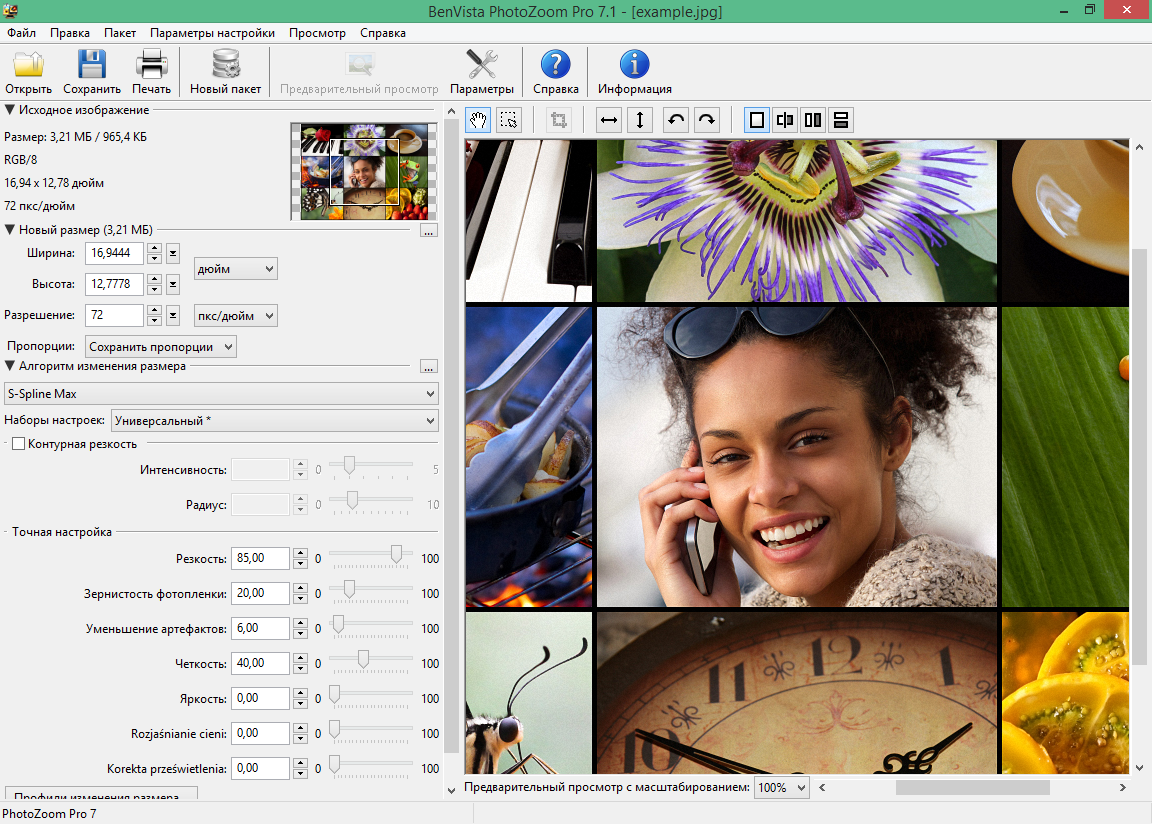Open the Алгоритм изменения размера options button
Image resolution: width=1152 pixels, height=824 pixels.
429,366
